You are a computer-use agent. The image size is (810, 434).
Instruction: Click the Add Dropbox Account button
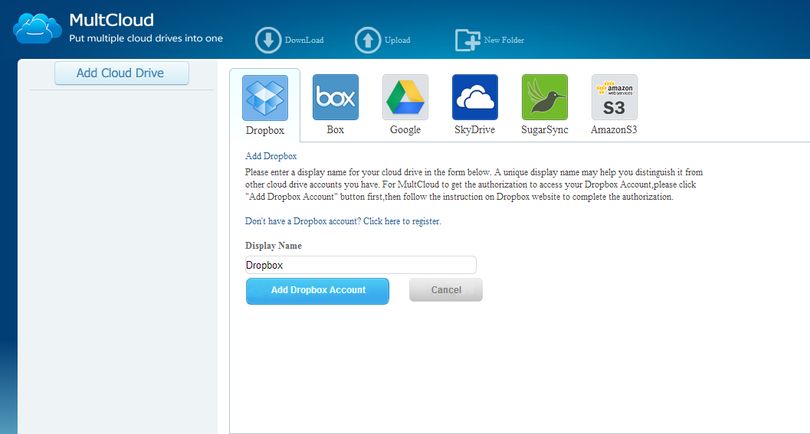tap(317, 291)
